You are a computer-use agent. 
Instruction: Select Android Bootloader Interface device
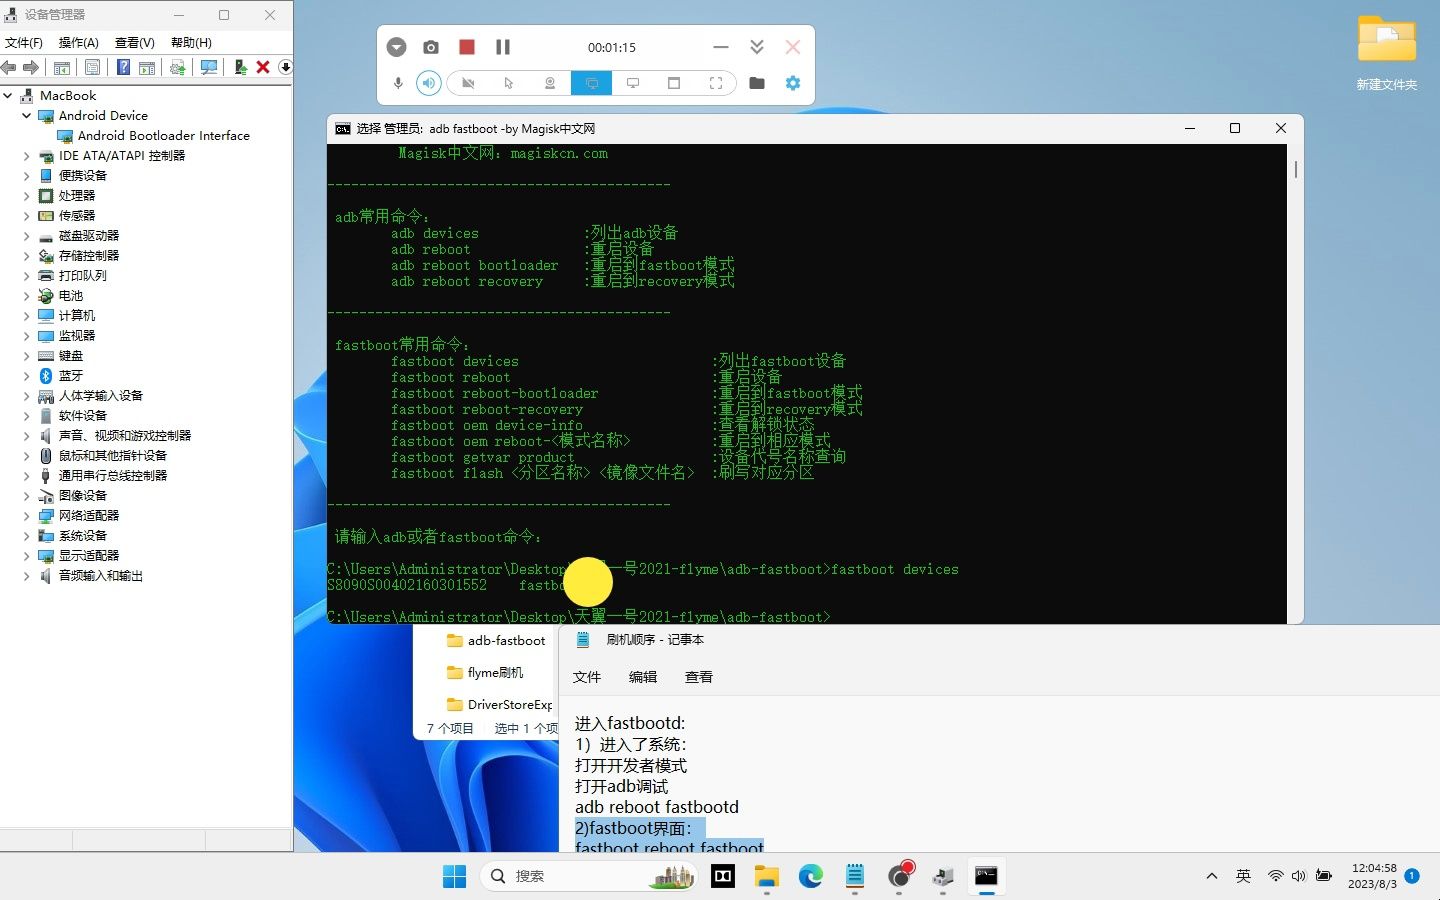click(x=164, y=136)
